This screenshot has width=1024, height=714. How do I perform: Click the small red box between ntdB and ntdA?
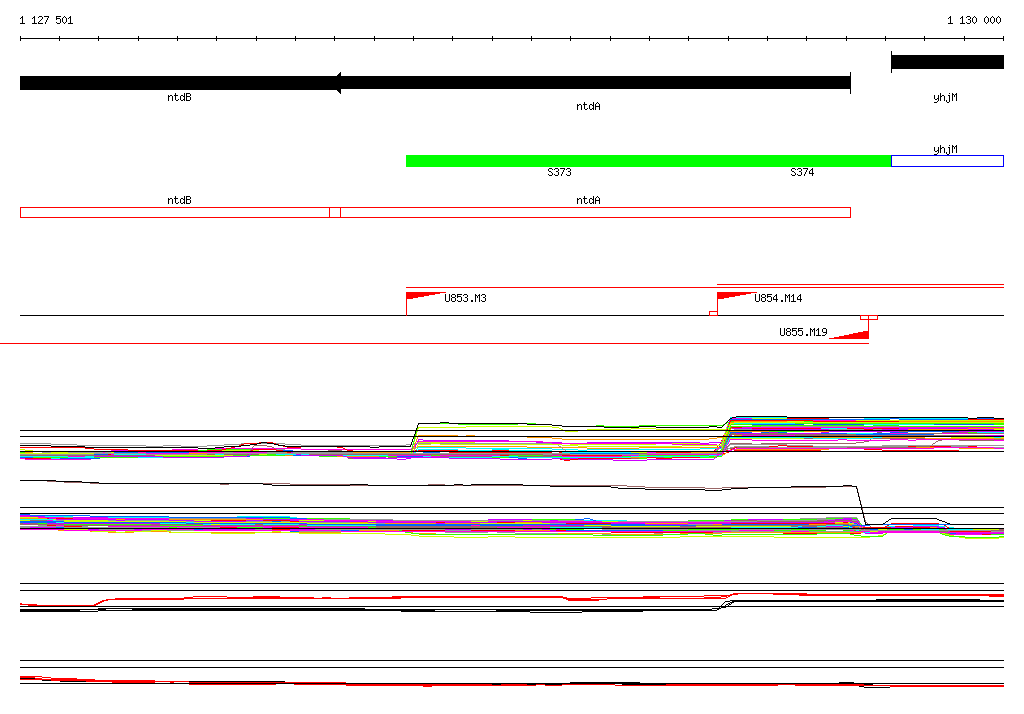point(335,212)
